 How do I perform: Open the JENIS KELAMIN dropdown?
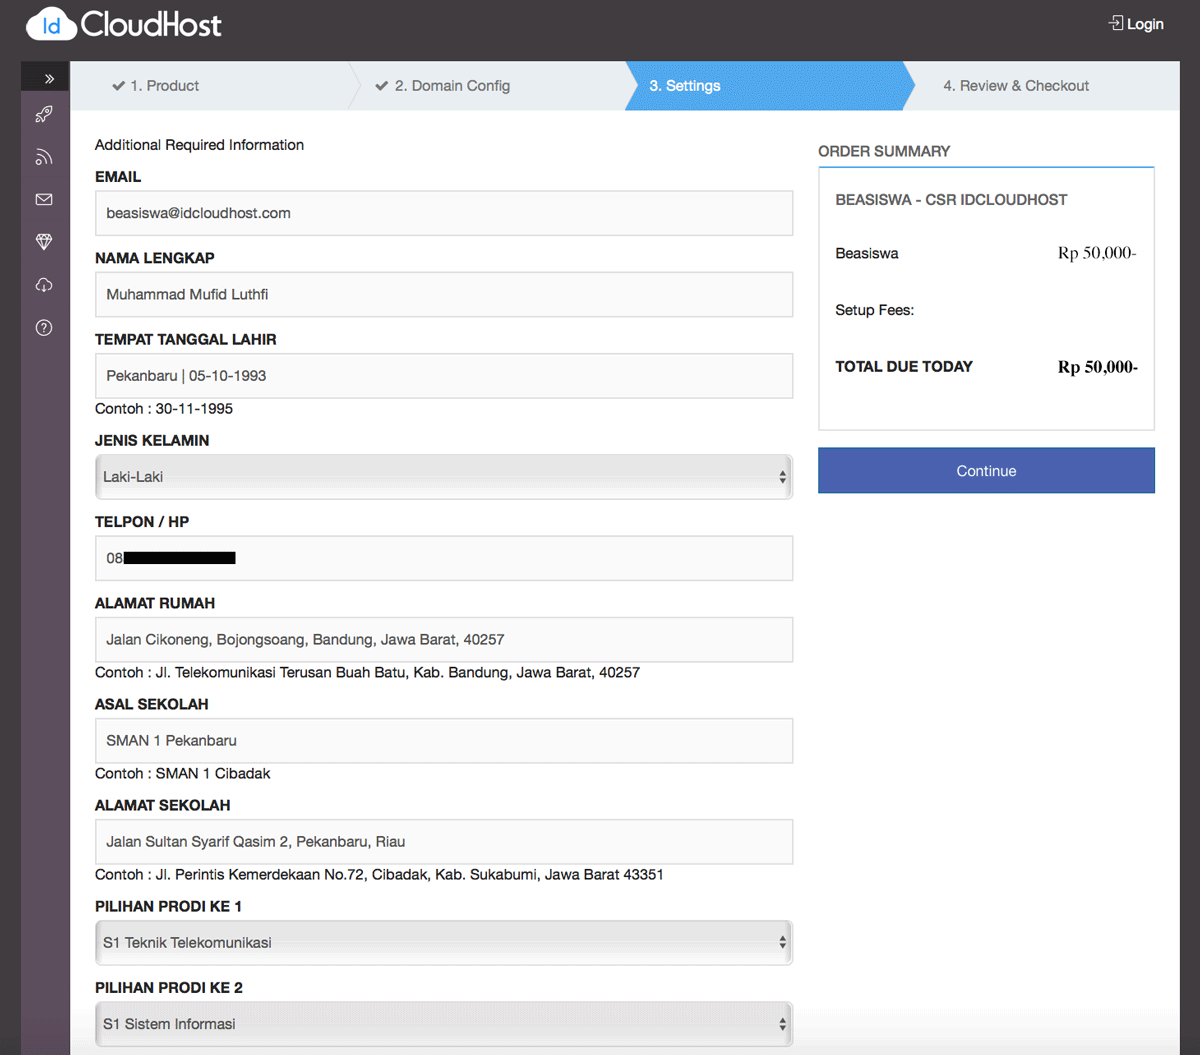(443, 477)
